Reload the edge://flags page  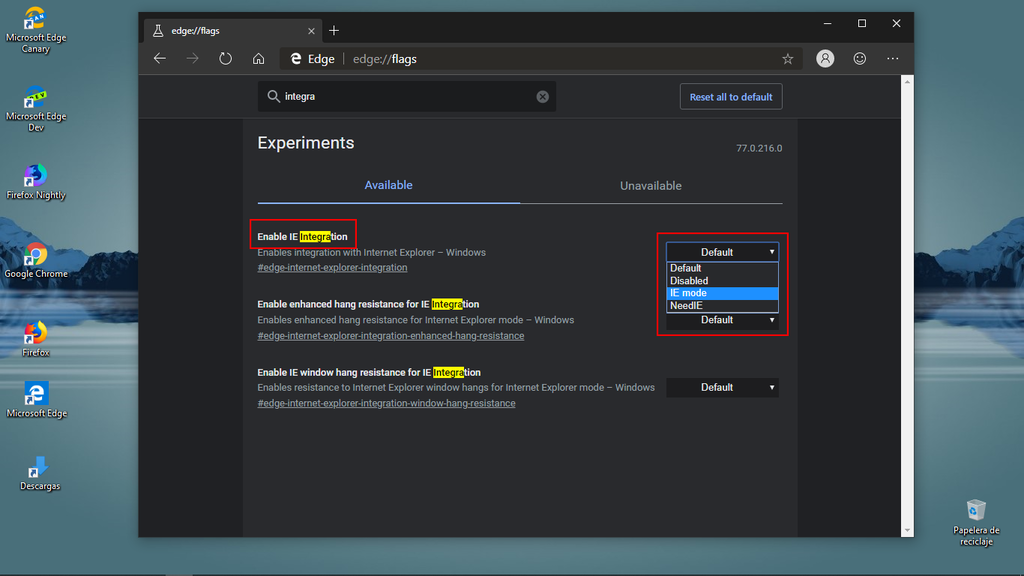tap(225, 59)
